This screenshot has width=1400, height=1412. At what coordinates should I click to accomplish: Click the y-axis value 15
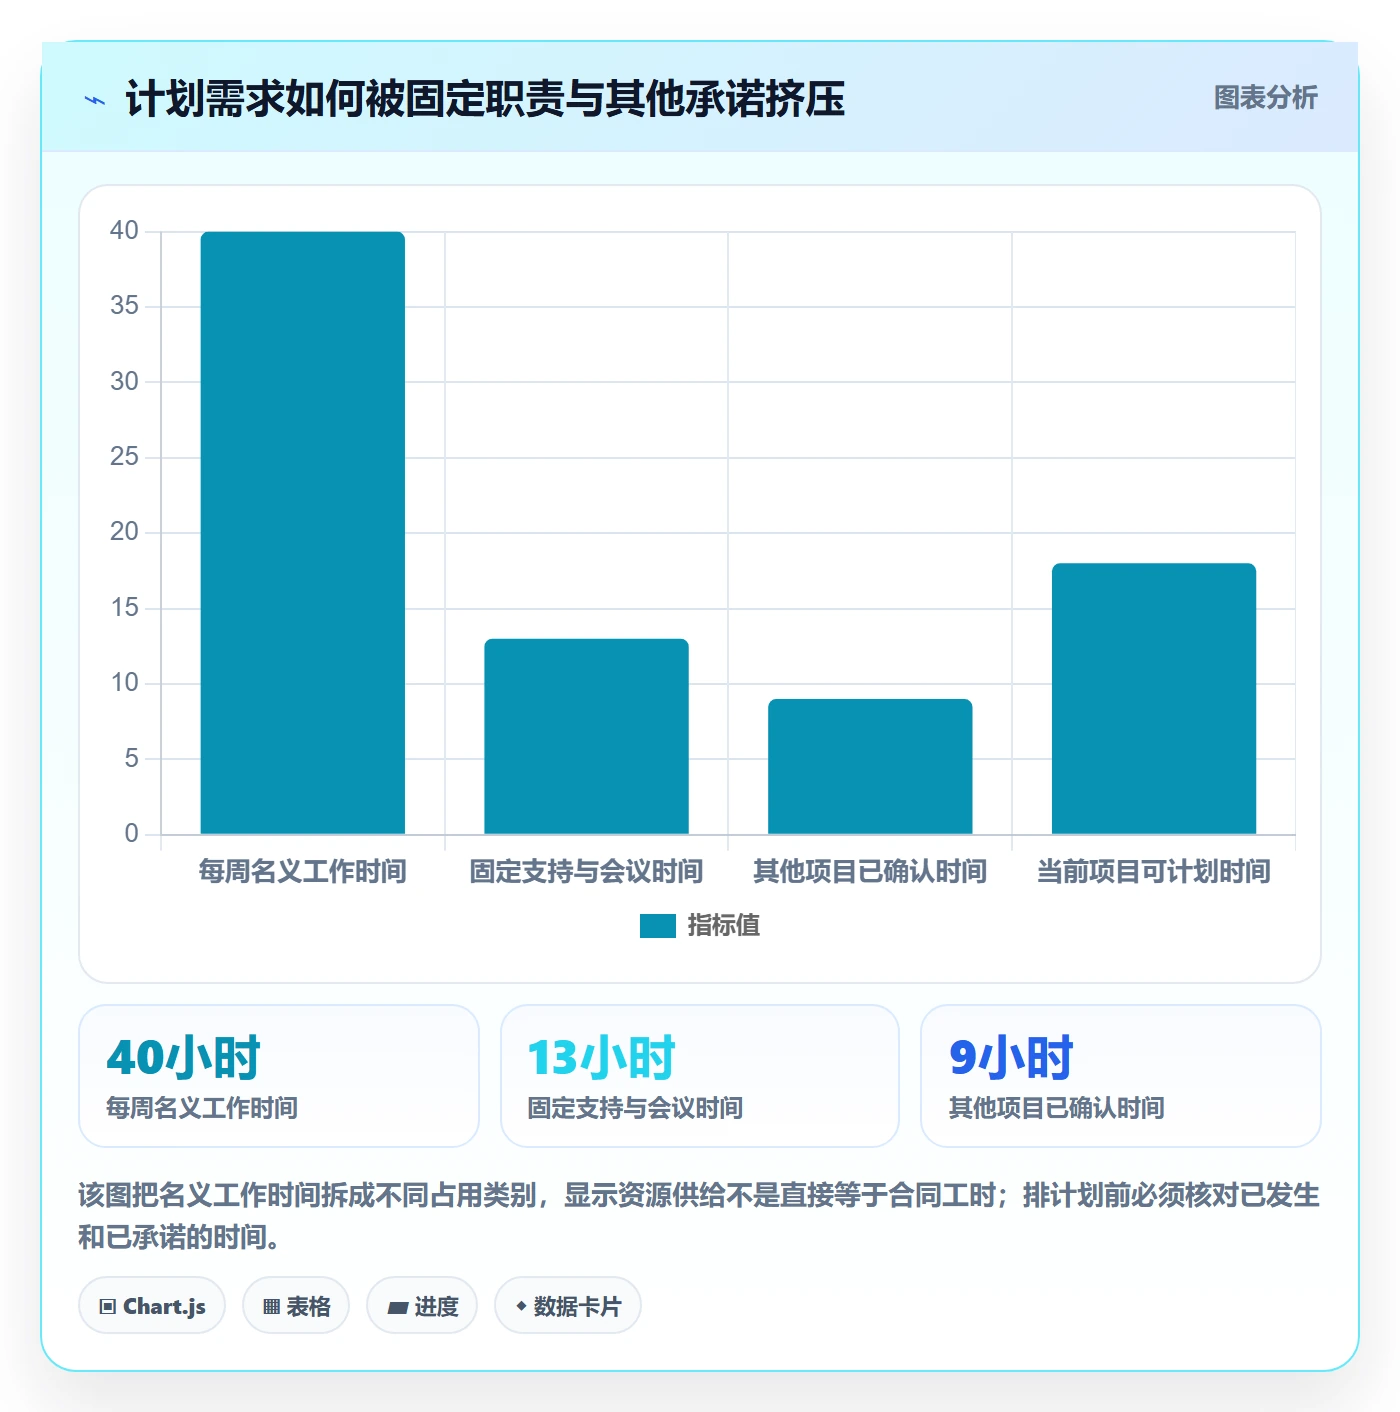[124, 608]
